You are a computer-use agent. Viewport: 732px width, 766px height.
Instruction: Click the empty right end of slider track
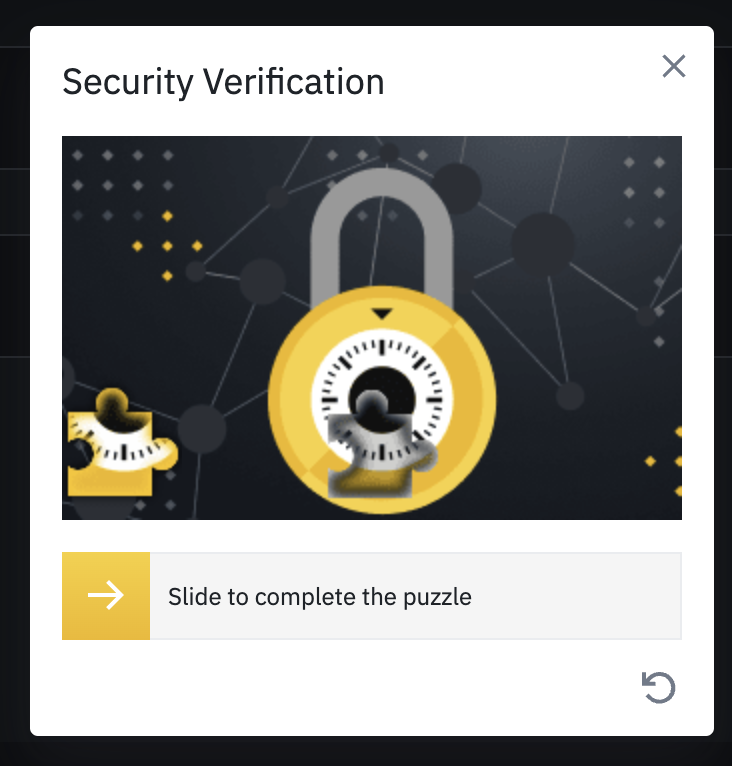click(620, 596)
